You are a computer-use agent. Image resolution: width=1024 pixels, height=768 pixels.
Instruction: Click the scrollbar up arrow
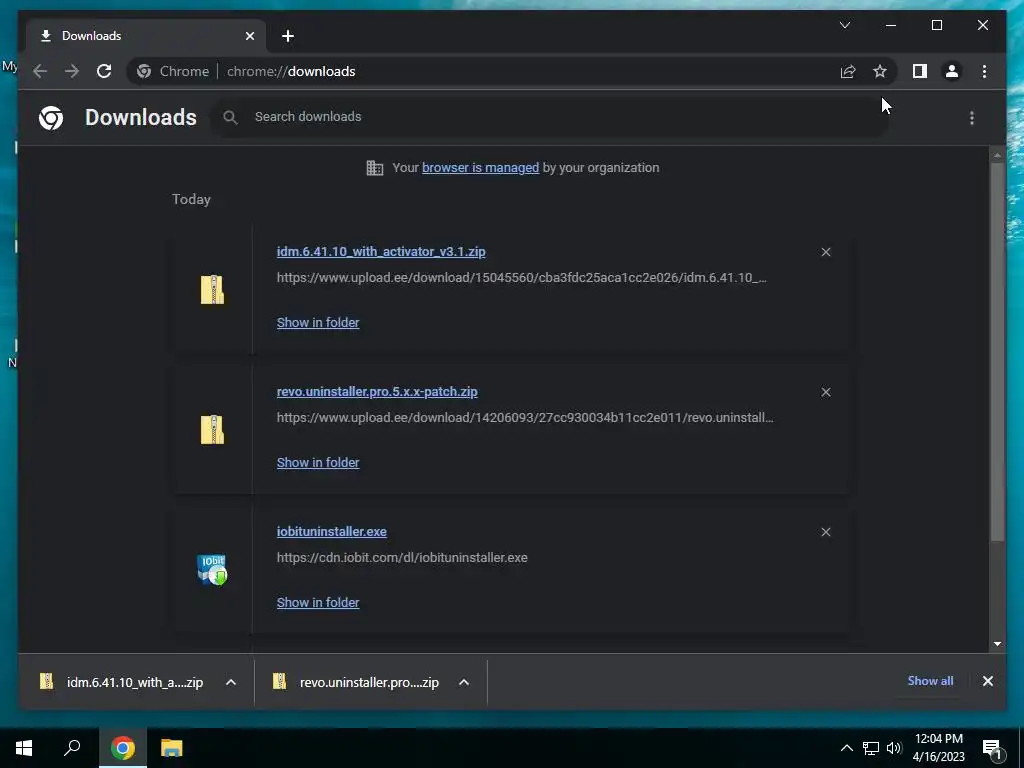[997, 155]
